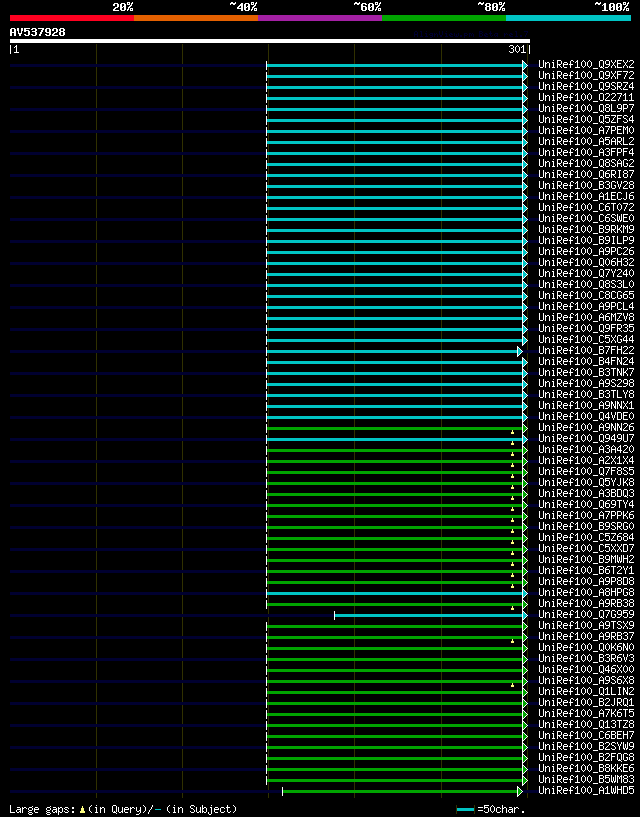Click the cyan alignment bar for UniRef100_Q9XEX2
Image resolution: width=640 pixels, height=817 pixels.
pyautogui.click(x=395, y=65)
